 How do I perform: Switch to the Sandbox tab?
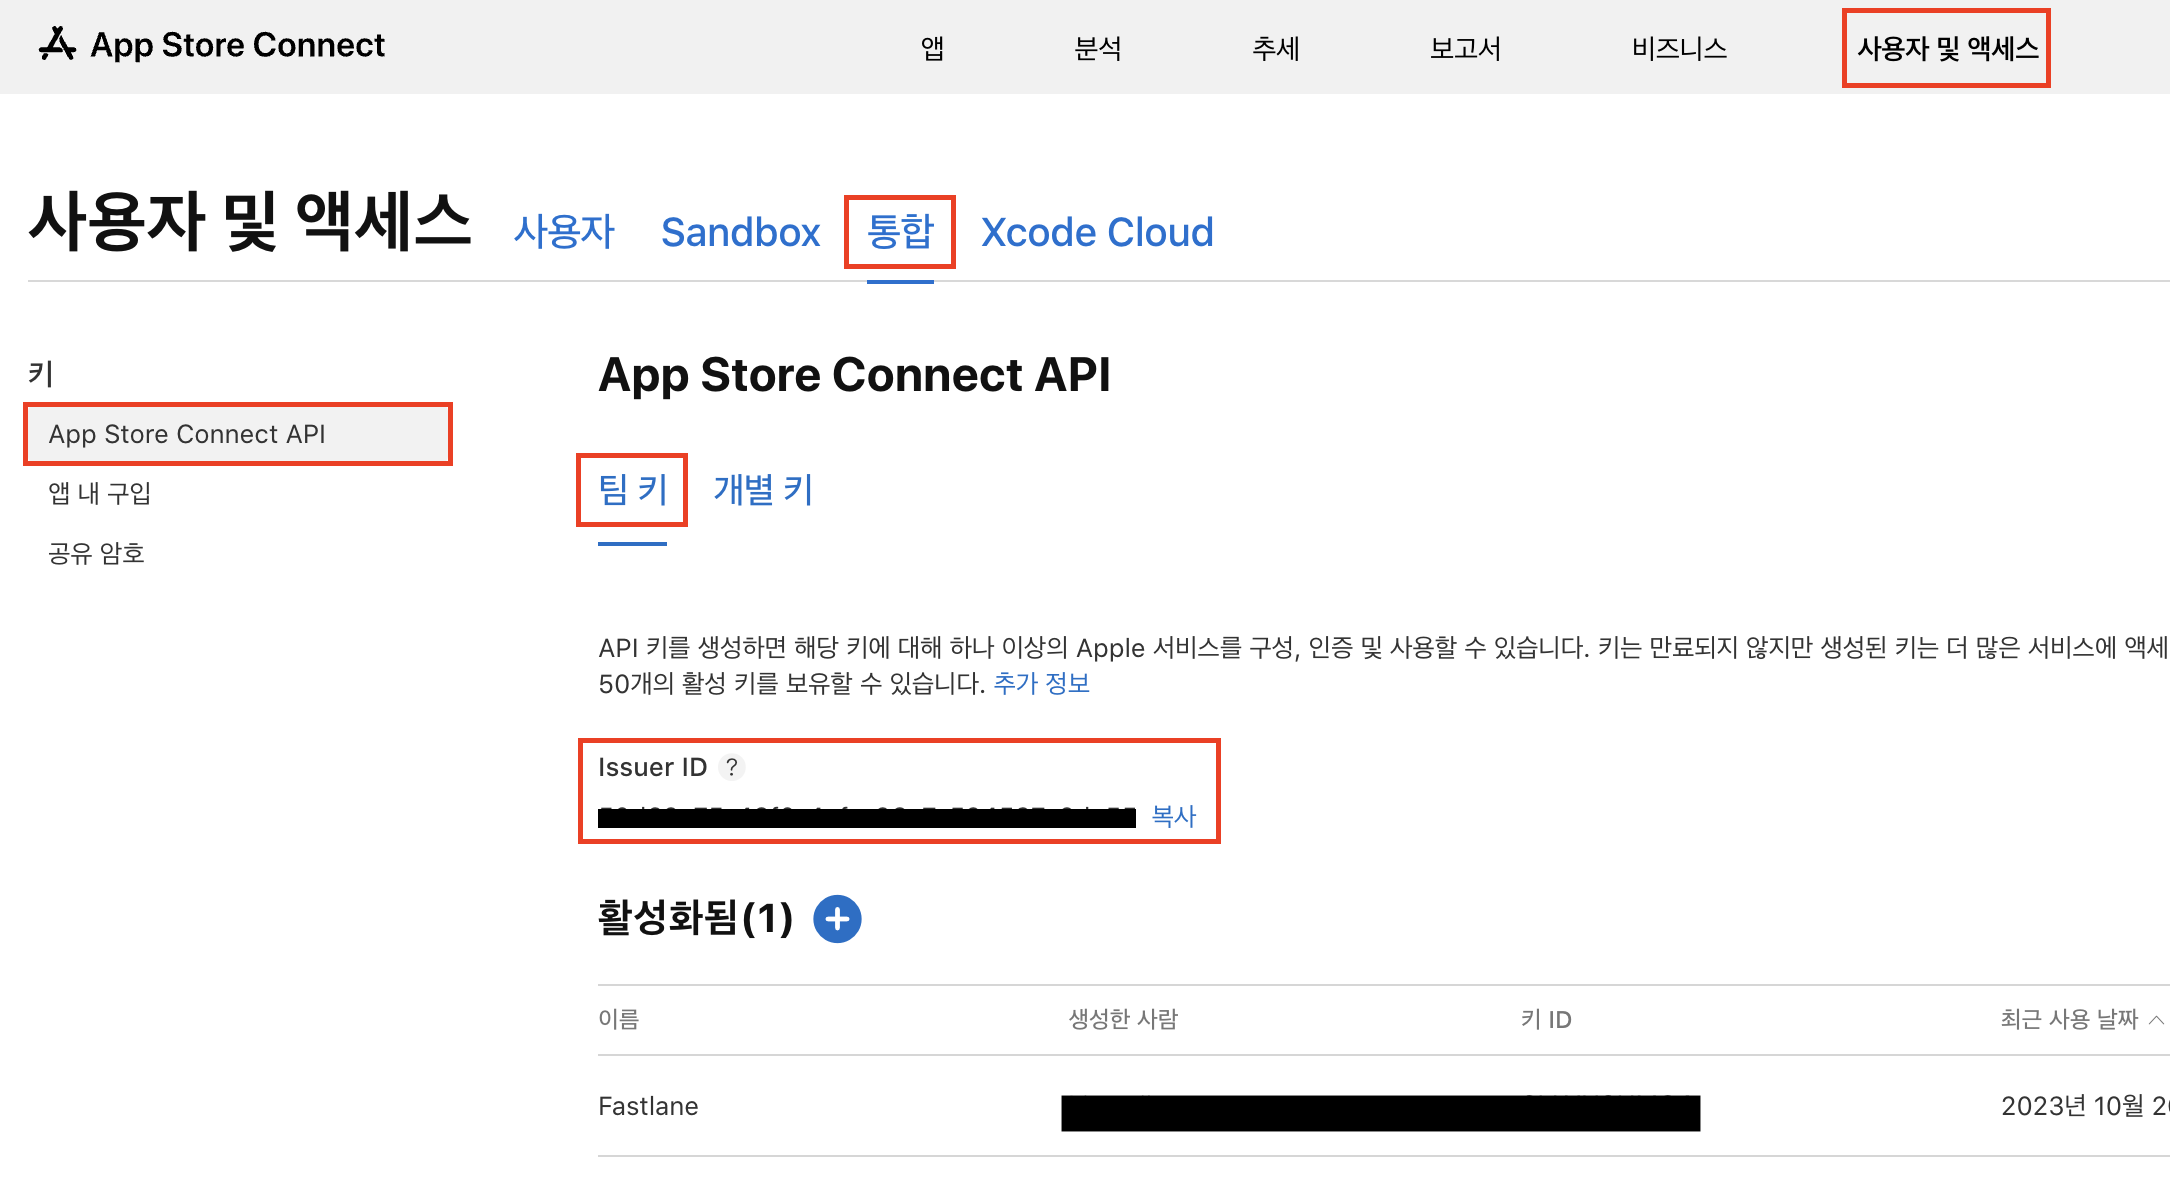(x=740, y=232)
